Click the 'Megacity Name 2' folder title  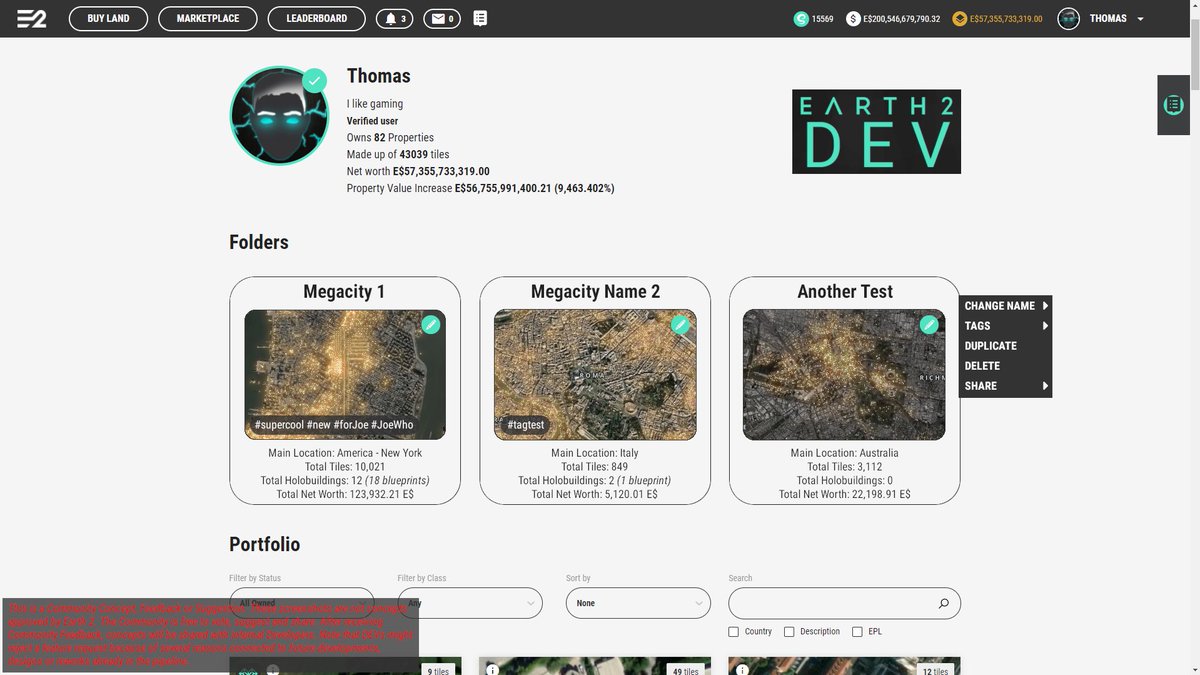click(595, 292)
